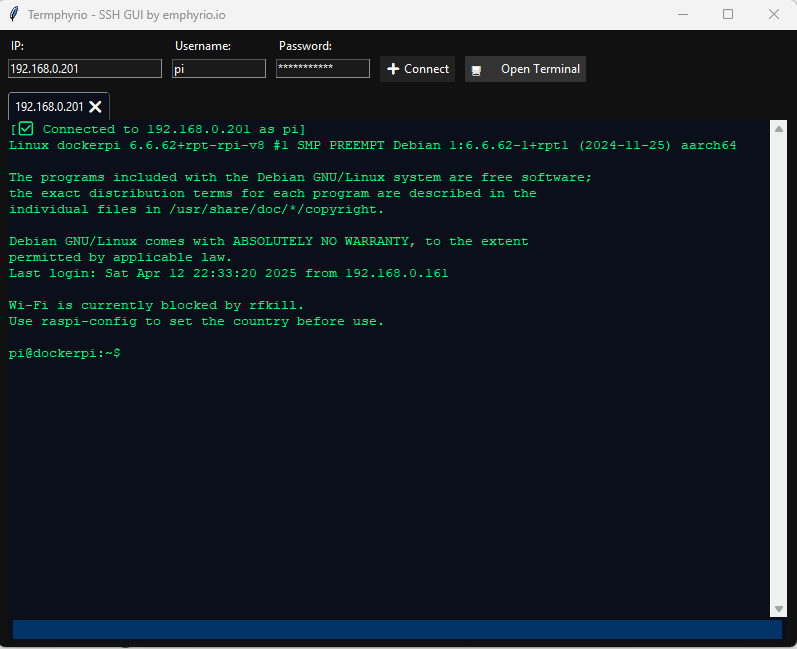This screenshot has height=649, width=797.
Task: Click the scrollbar down arrow
Action: 779,608
